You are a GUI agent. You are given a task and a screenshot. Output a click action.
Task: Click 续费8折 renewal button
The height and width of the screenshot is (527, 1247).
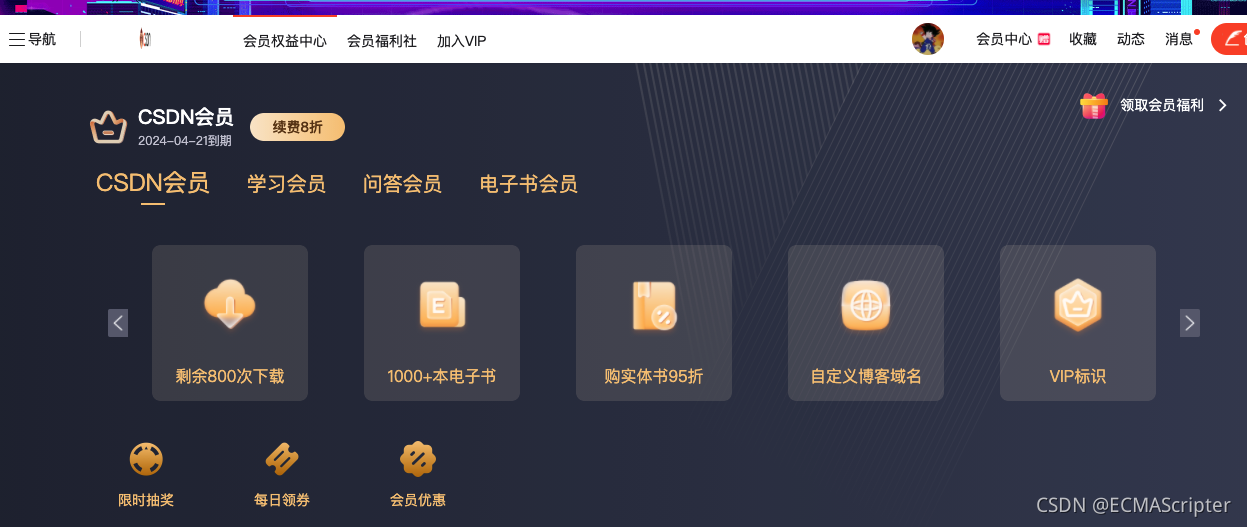(x=297, y=127)
